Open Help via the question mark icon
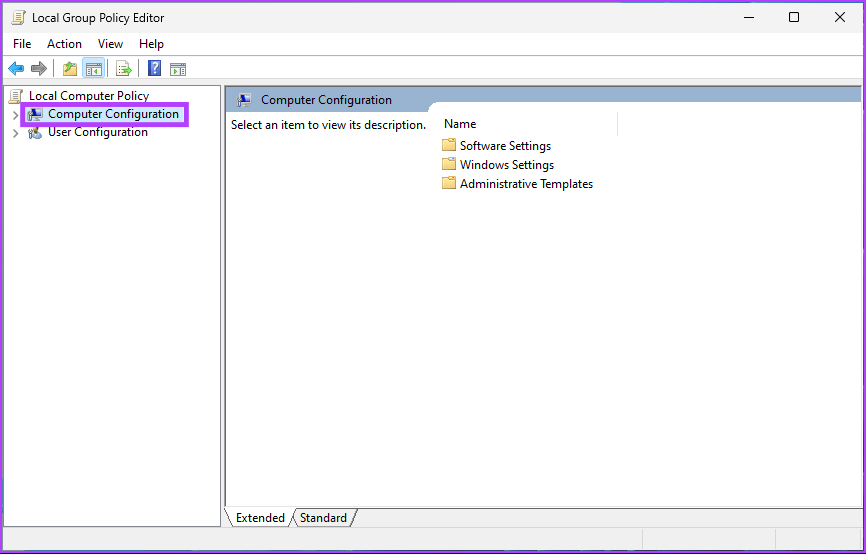The width and height of the screenshot is (866, 554). pos(155,68)
